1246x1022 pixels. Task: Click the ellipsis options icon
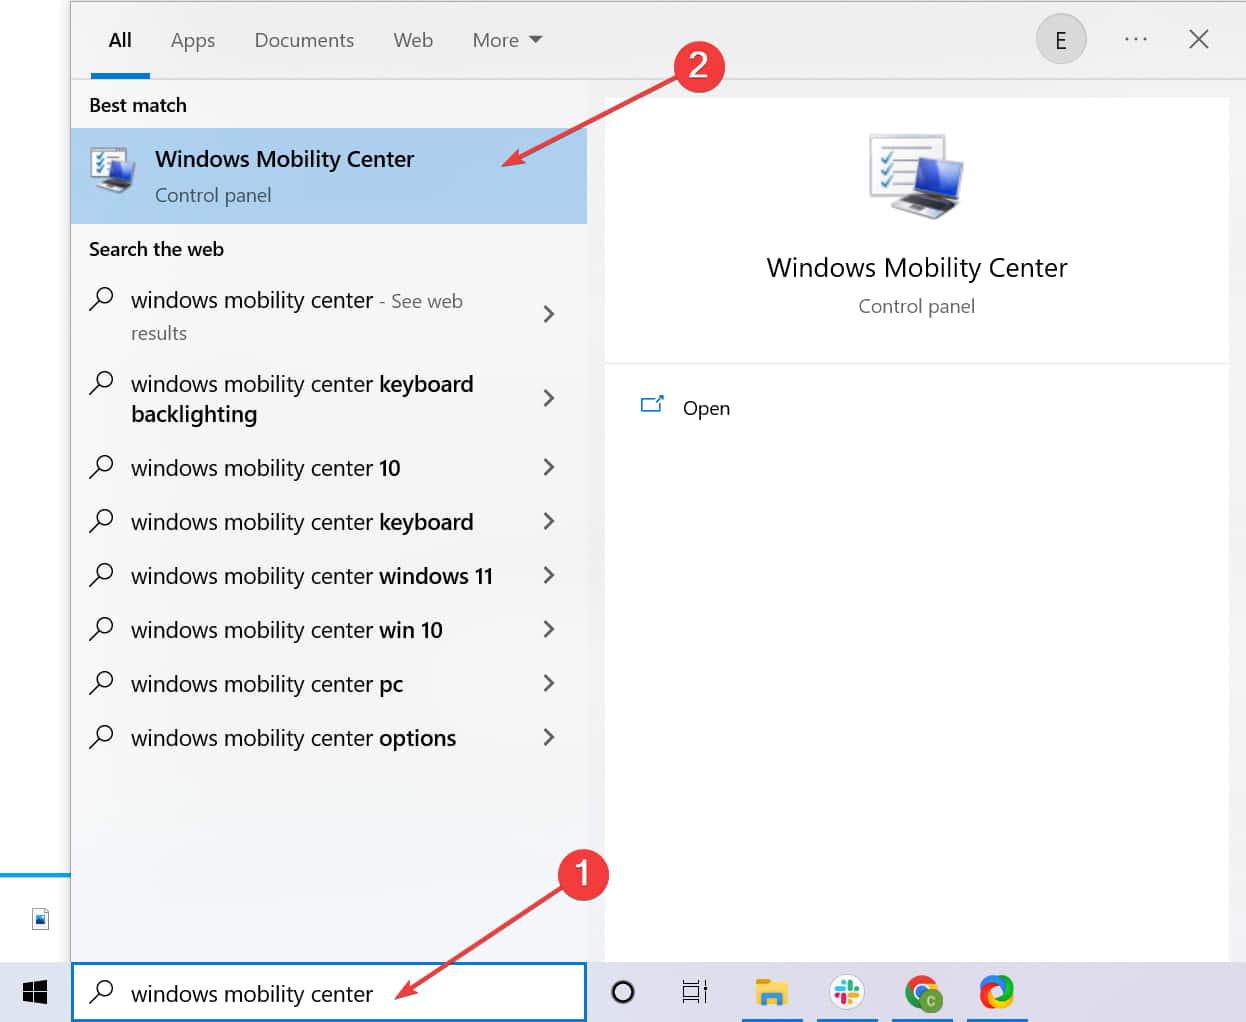pos(1136,39)
